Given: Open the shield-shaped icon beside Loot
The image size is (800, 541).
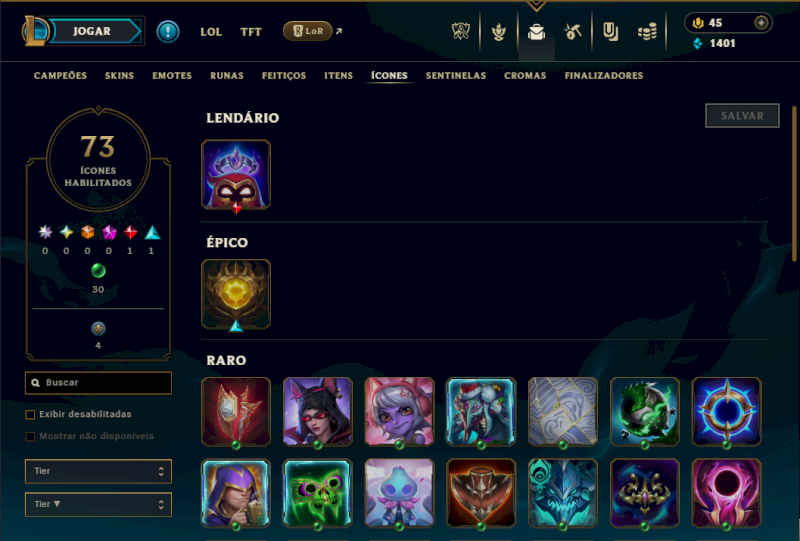Looking at the screenshot, I should click(610, 32).
